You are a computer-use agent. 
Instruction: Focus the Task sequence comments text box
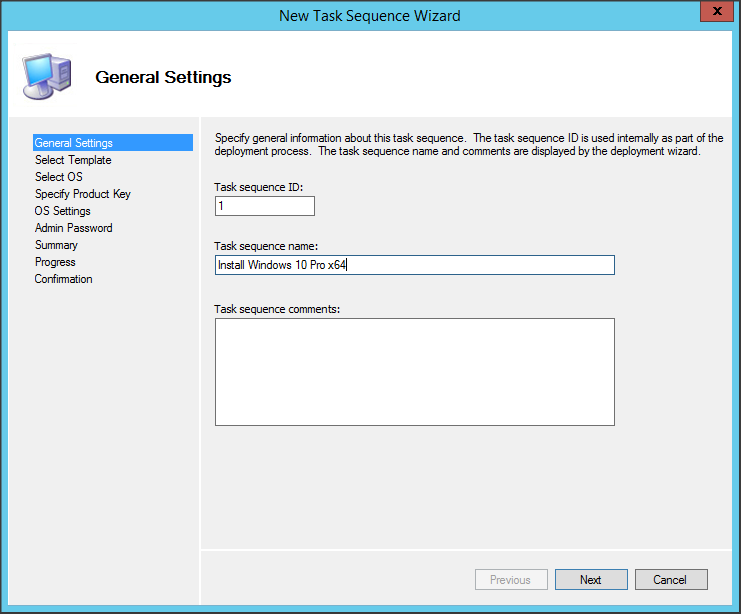[x=414, y=372]
